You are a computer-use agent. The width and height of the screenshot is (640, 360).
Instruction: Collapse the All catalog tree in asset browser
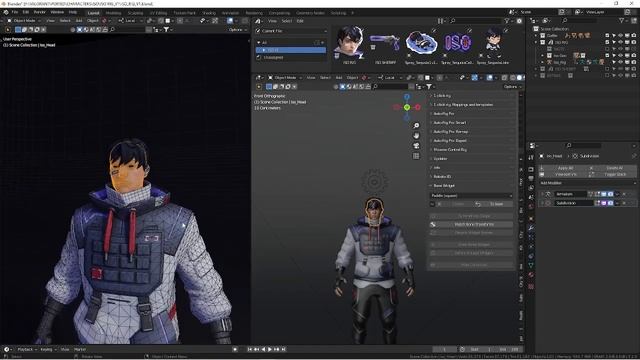coord(259,42)
